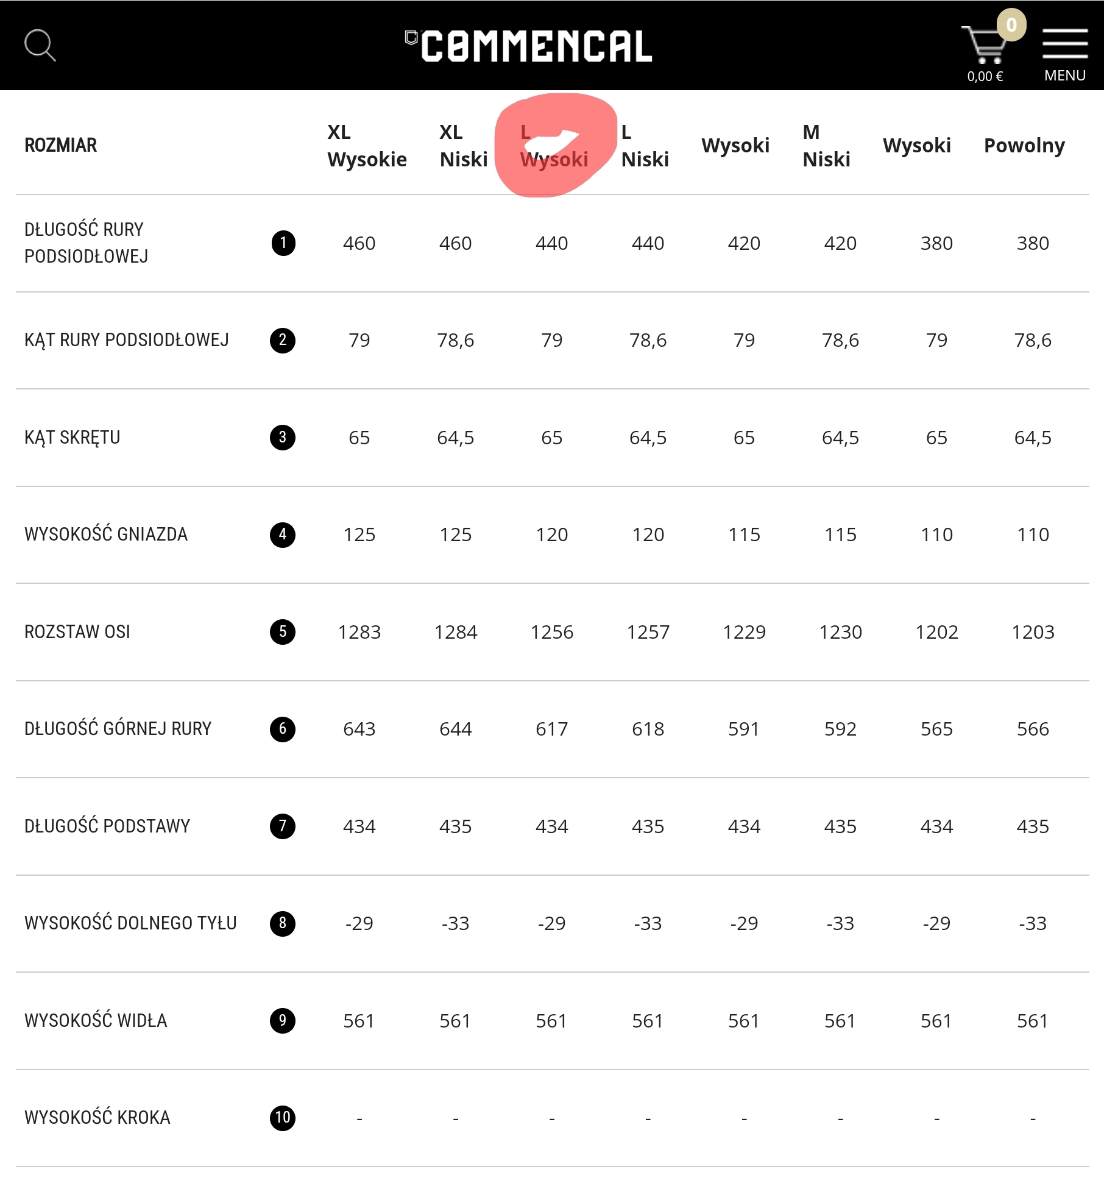Open the search magnifier icon
1104x1200 pixels.
[40, 46]
